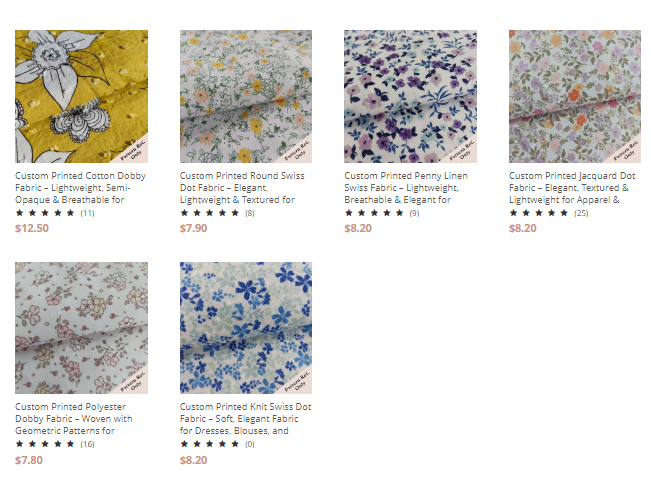Click star rating with 9 reviews
The width and height of the screenshot is (651, 480).
(382, 213)
